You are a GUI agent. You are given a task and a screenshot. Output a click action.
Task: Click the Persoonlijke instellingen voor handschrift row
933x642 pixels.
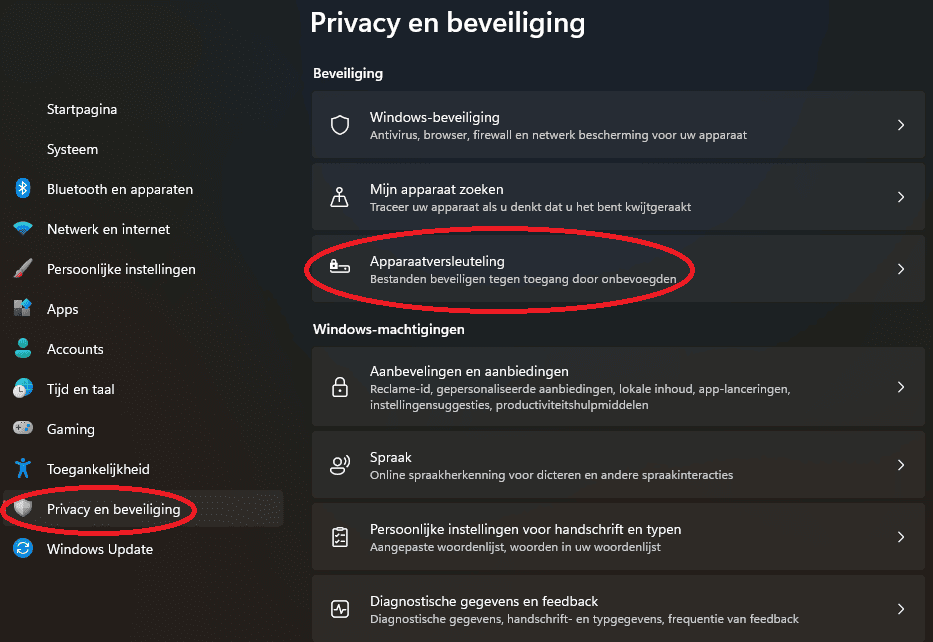(617, 536)
